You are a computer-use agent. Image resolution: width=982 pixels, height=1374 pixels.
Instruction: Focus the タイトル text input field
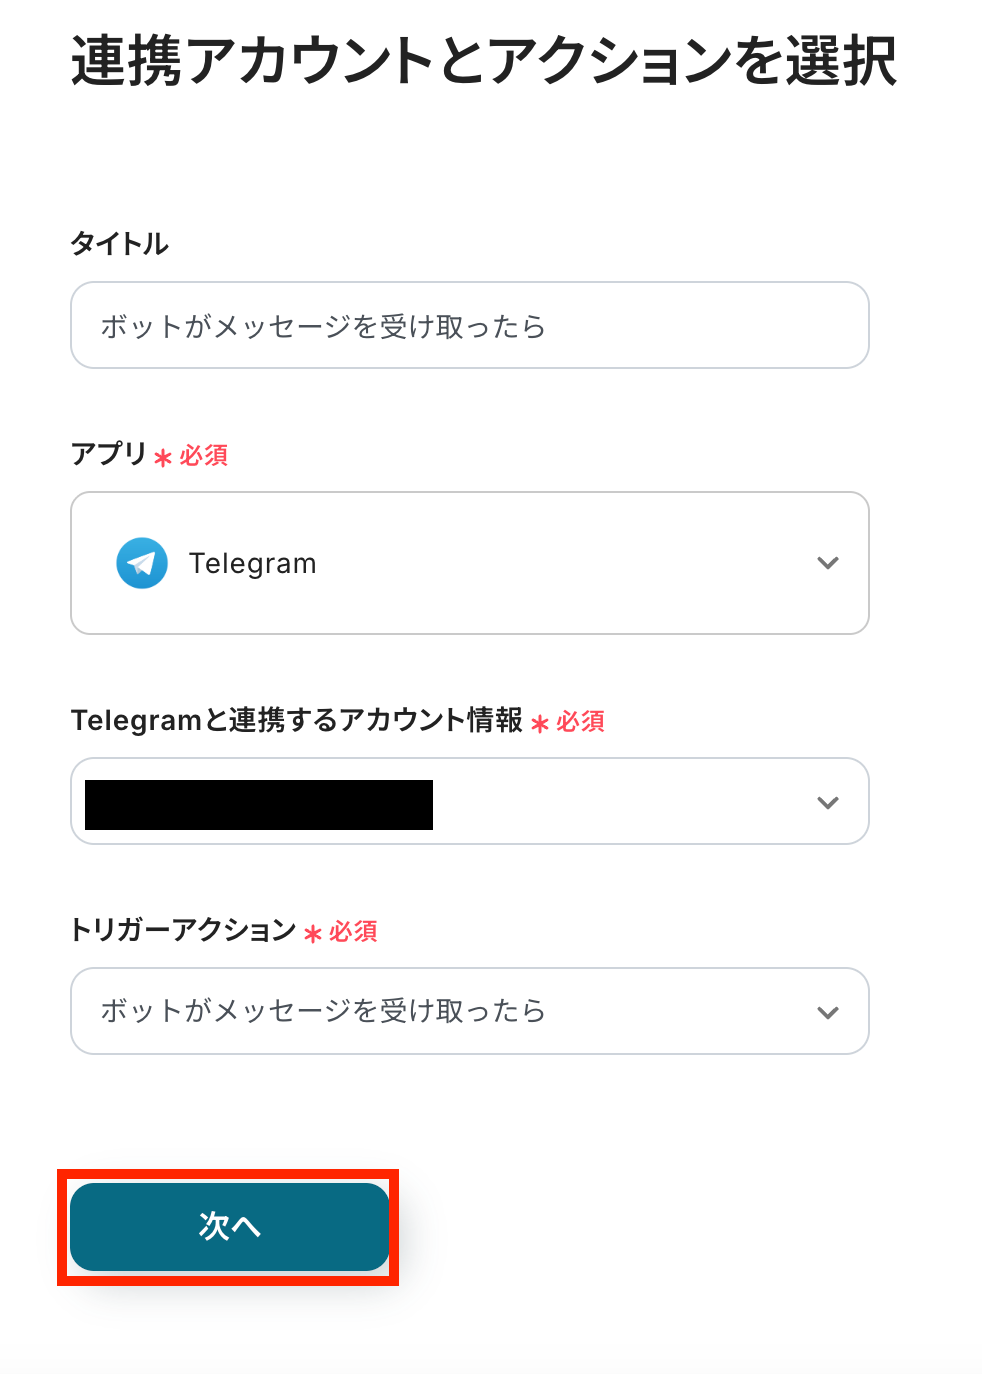pyautogui.click(x=469, y=326)
